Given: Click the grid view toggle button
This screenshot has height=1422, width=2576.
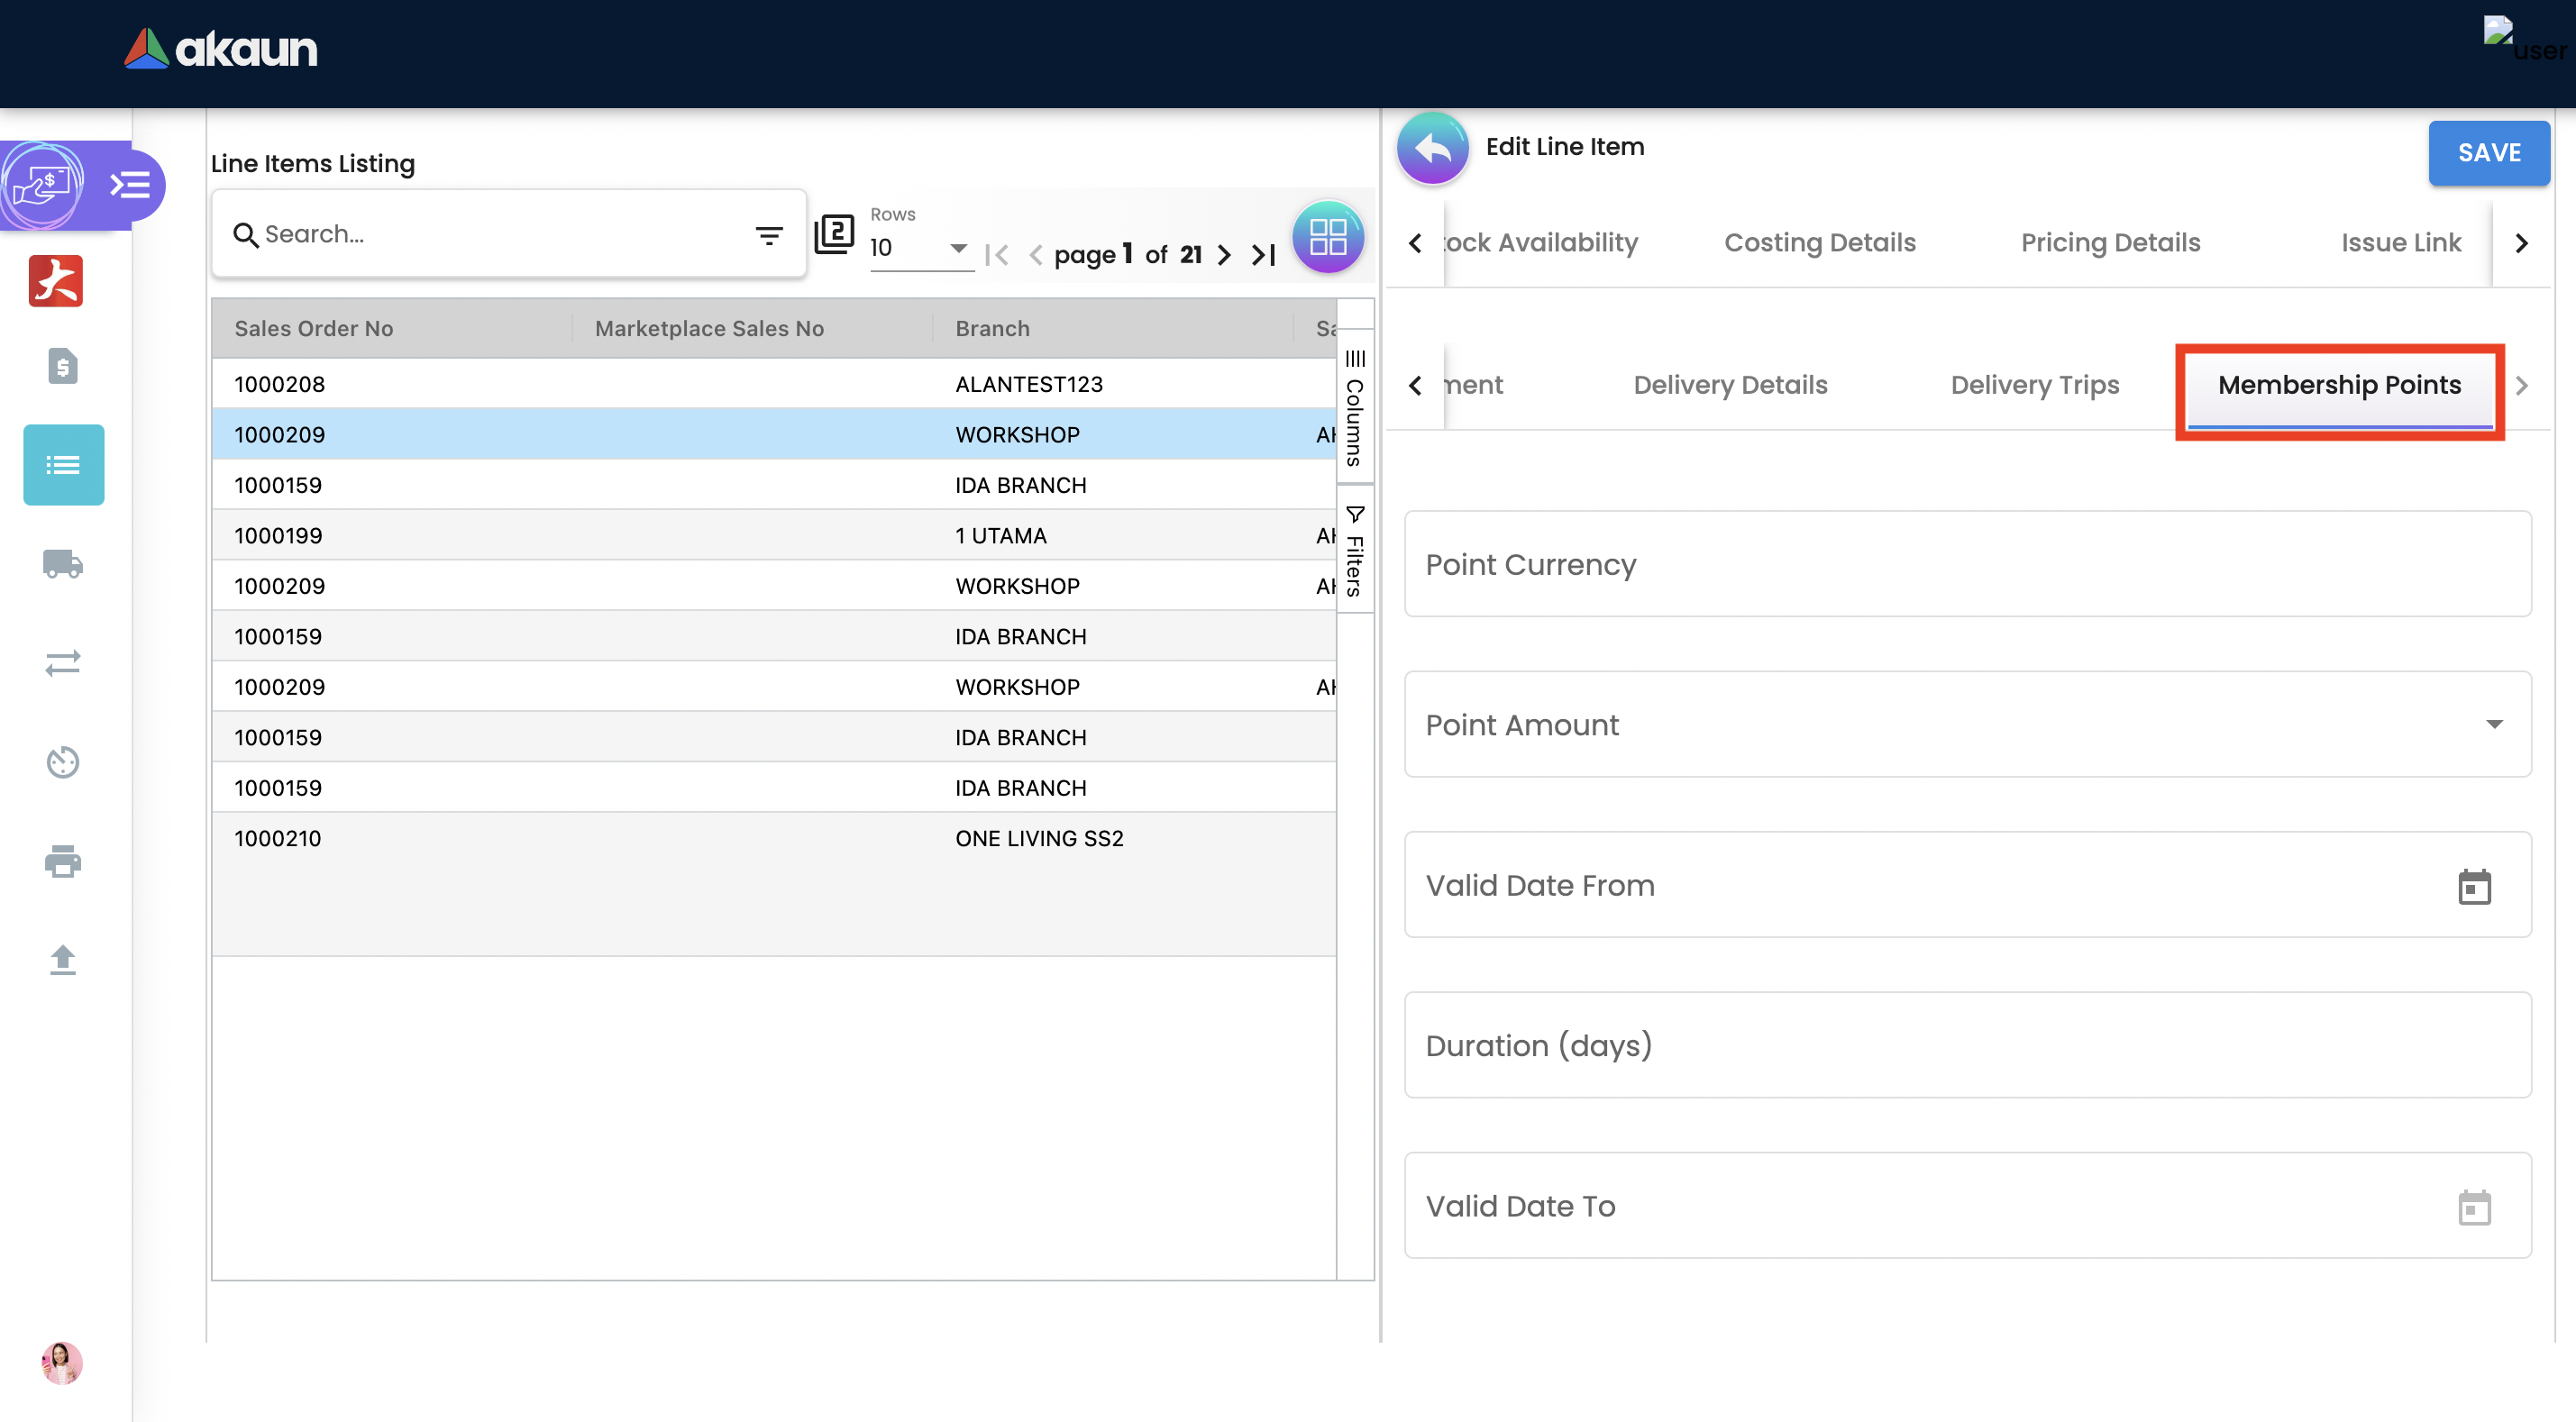Looking at the screenshot, I should [x=1327, y=238].
